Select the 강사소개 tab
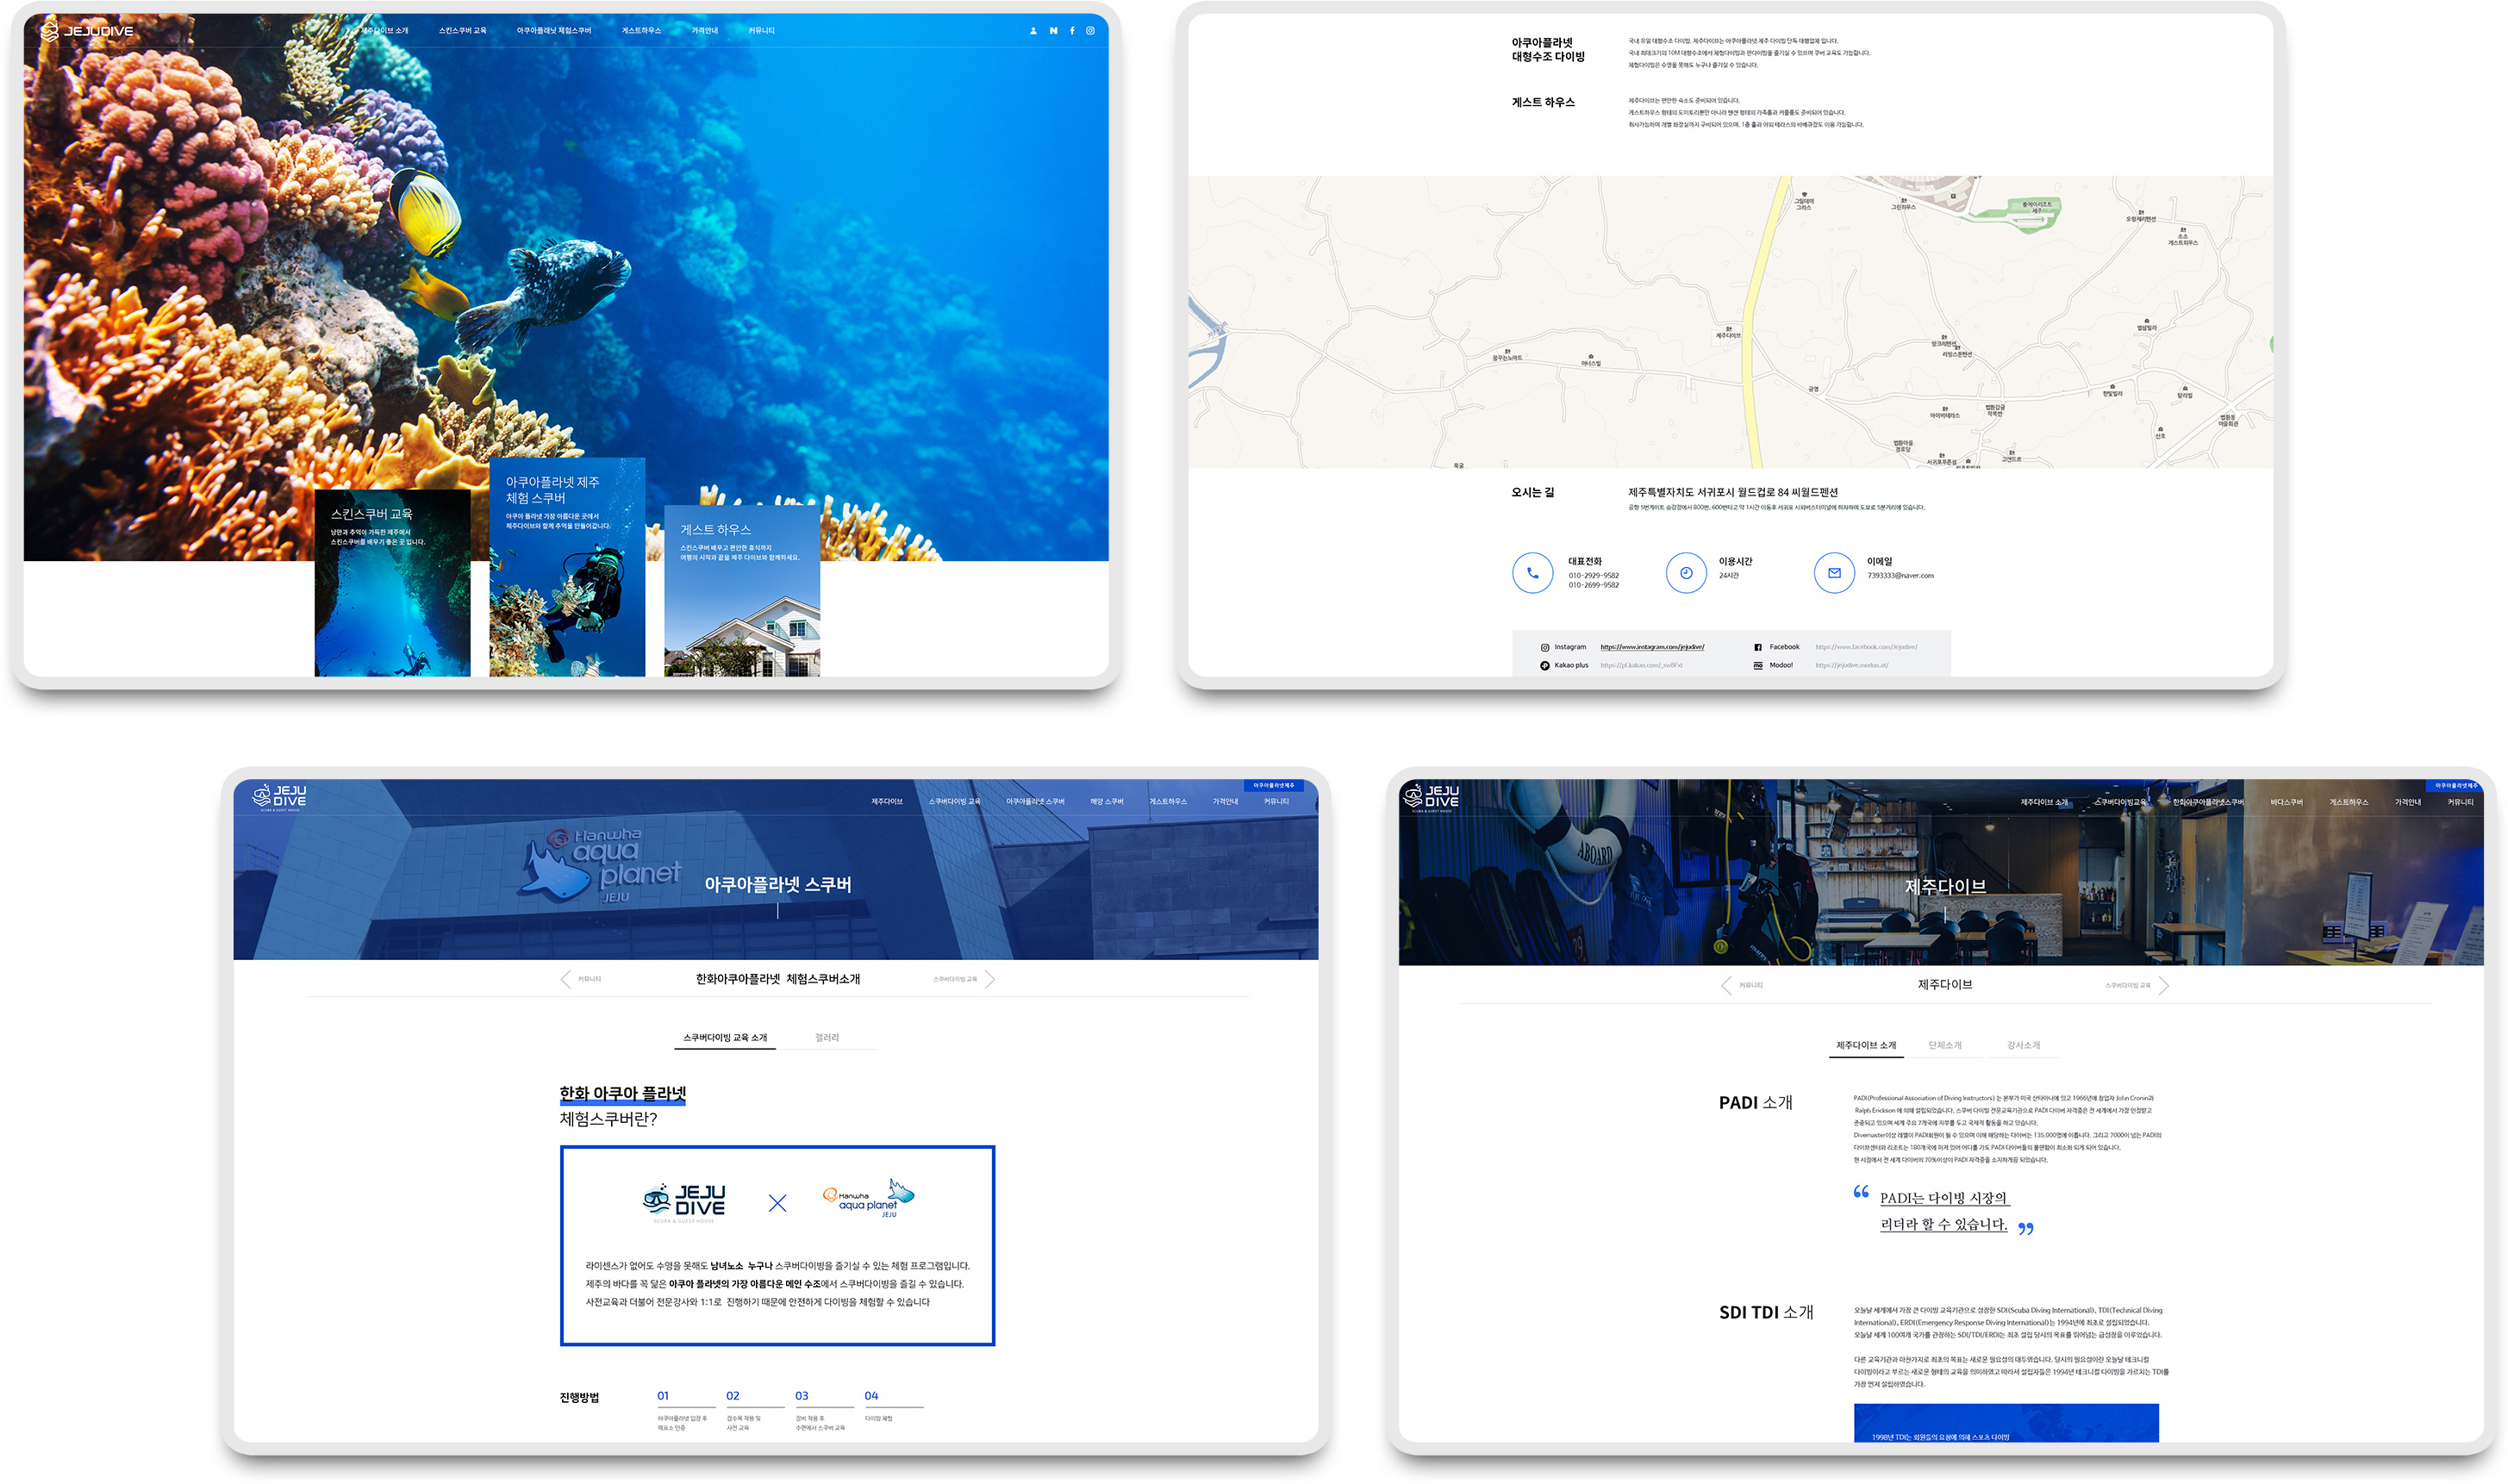 point(2023,1046)
